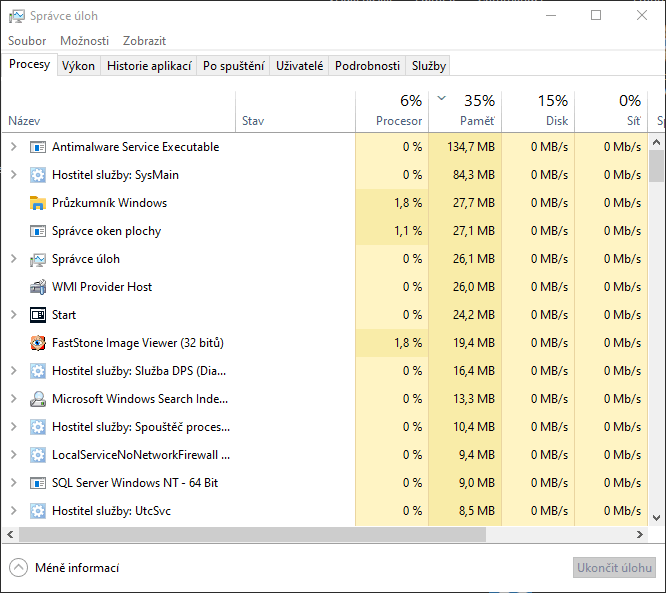Viewport: 666px width, 593px height.
Task: Click the horizontal scrollbar right arrow
Action: coord(642,534)
